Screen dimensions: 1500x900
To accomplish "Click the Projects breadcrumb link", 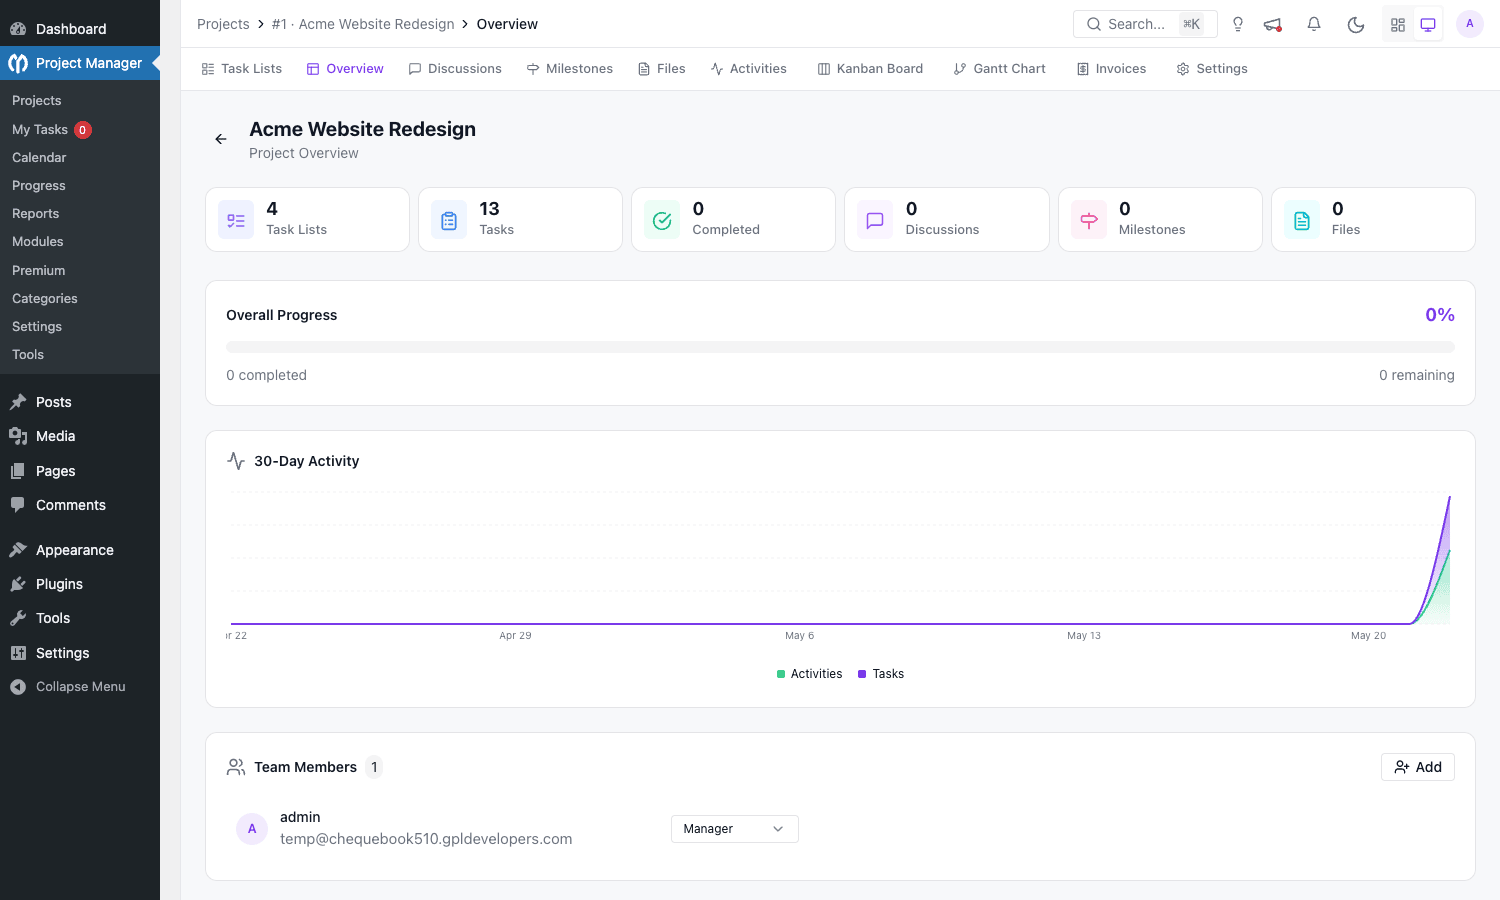I will pyautogui.click(x=223, y=24).
